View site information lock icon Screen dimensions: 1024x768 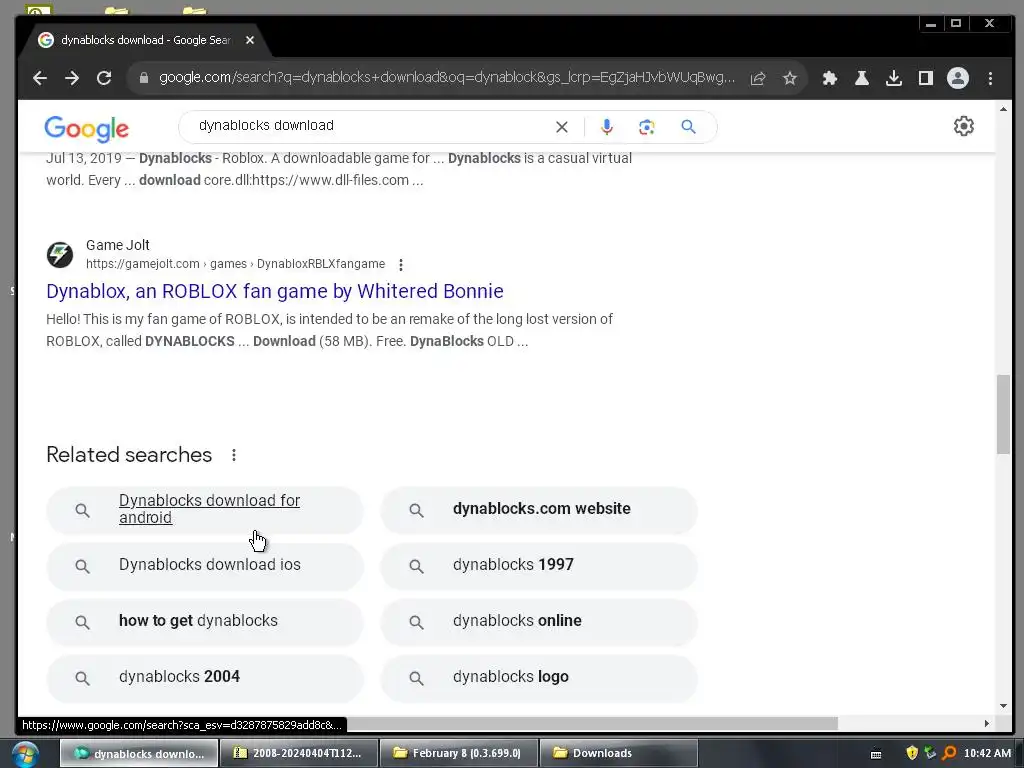tap(144, 78)
